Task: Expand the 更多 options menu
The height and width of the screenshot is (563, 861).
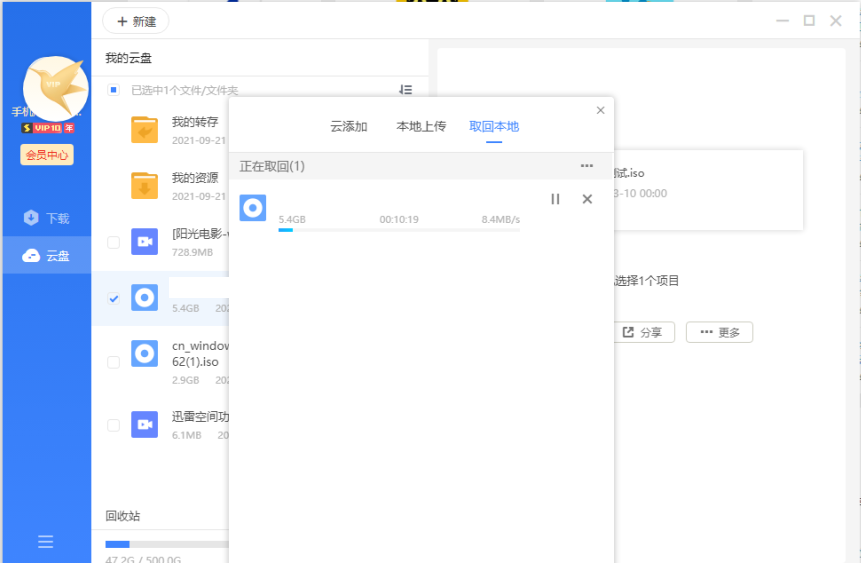Action: coord(719,332)
